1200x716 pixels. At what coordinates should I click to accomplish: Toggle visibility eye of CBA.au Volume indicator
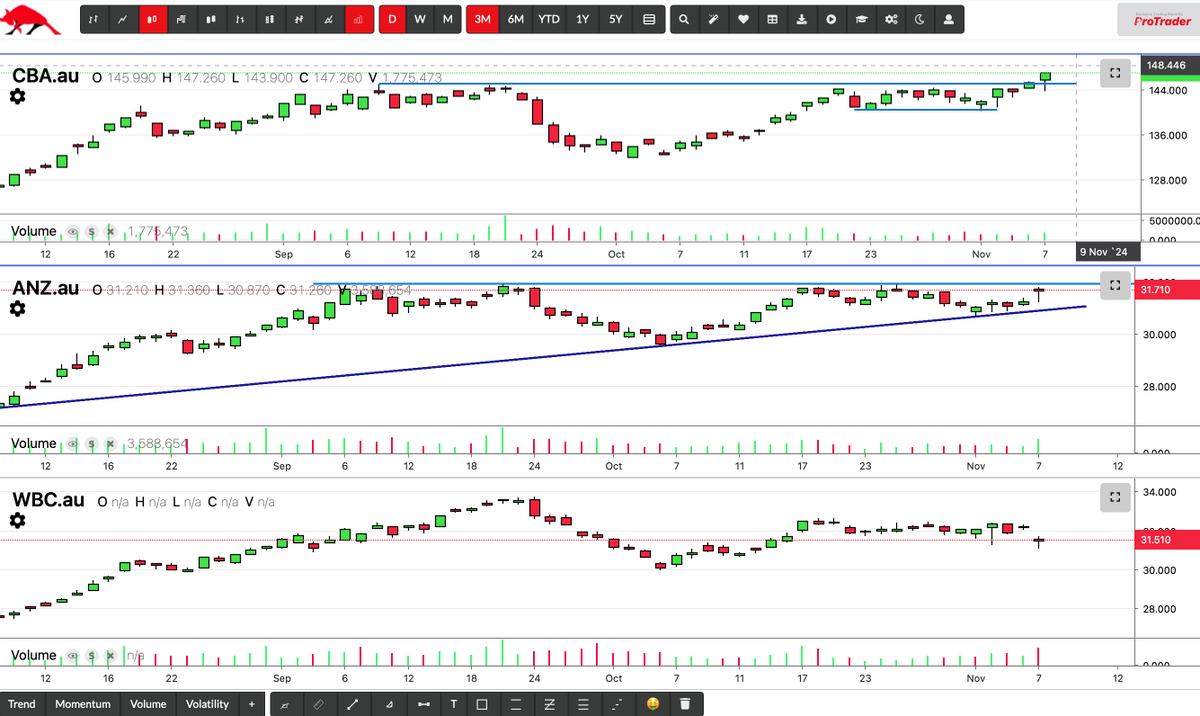point(72,231)
